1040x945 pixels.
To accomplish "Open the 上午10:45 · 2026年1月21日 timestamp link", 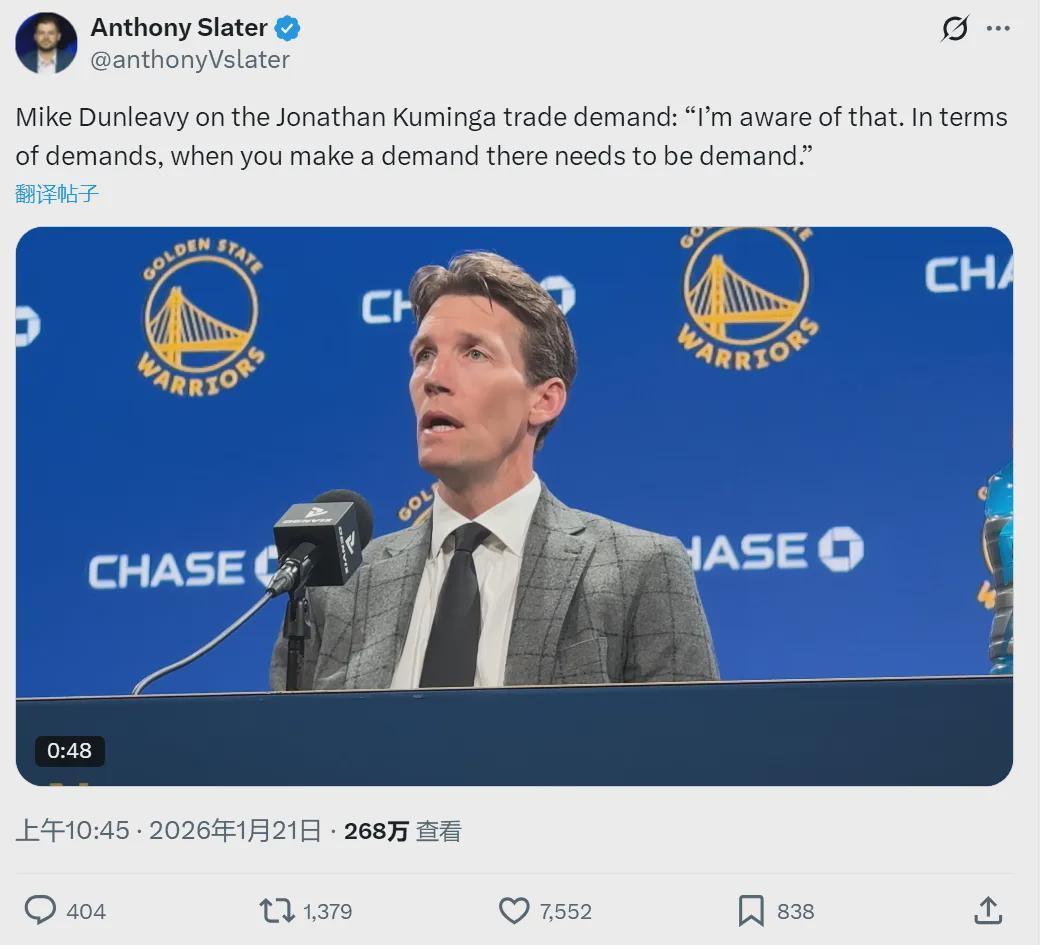I will point(168,831).
